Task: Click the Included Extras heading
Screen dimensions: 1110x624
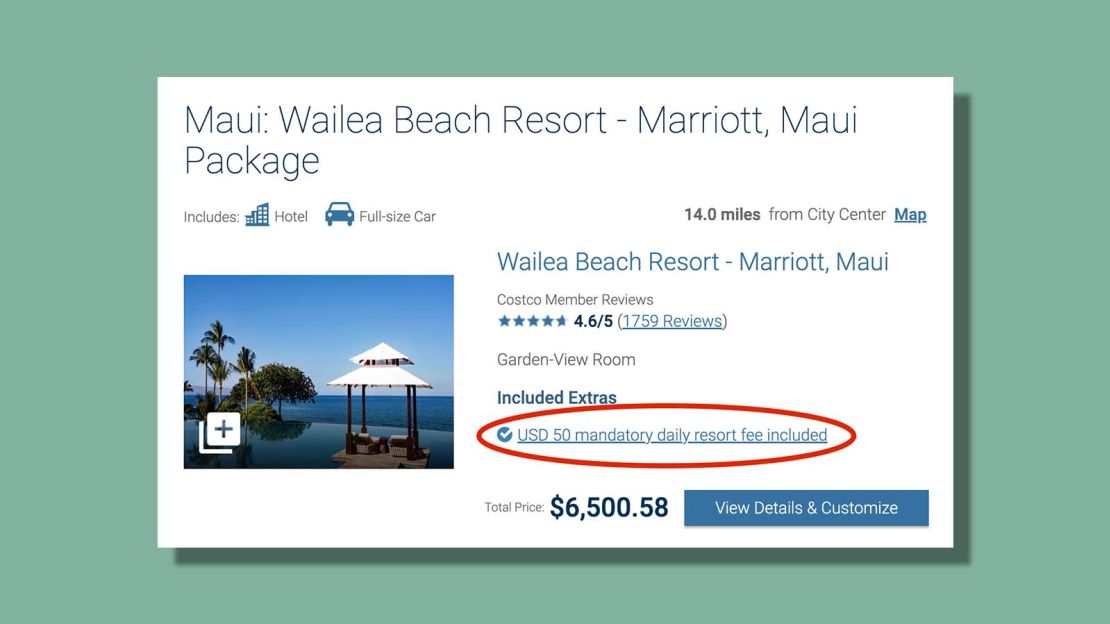Action: tap(556, 397)
